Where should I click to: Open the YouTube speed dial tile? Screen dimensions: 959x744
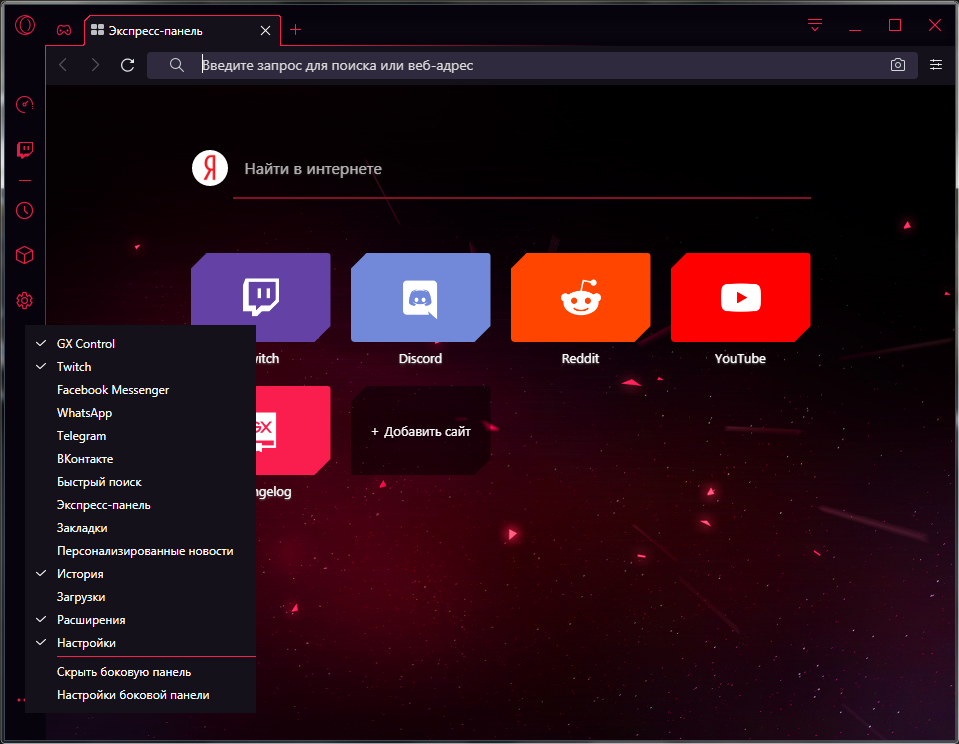click(741, 297)
